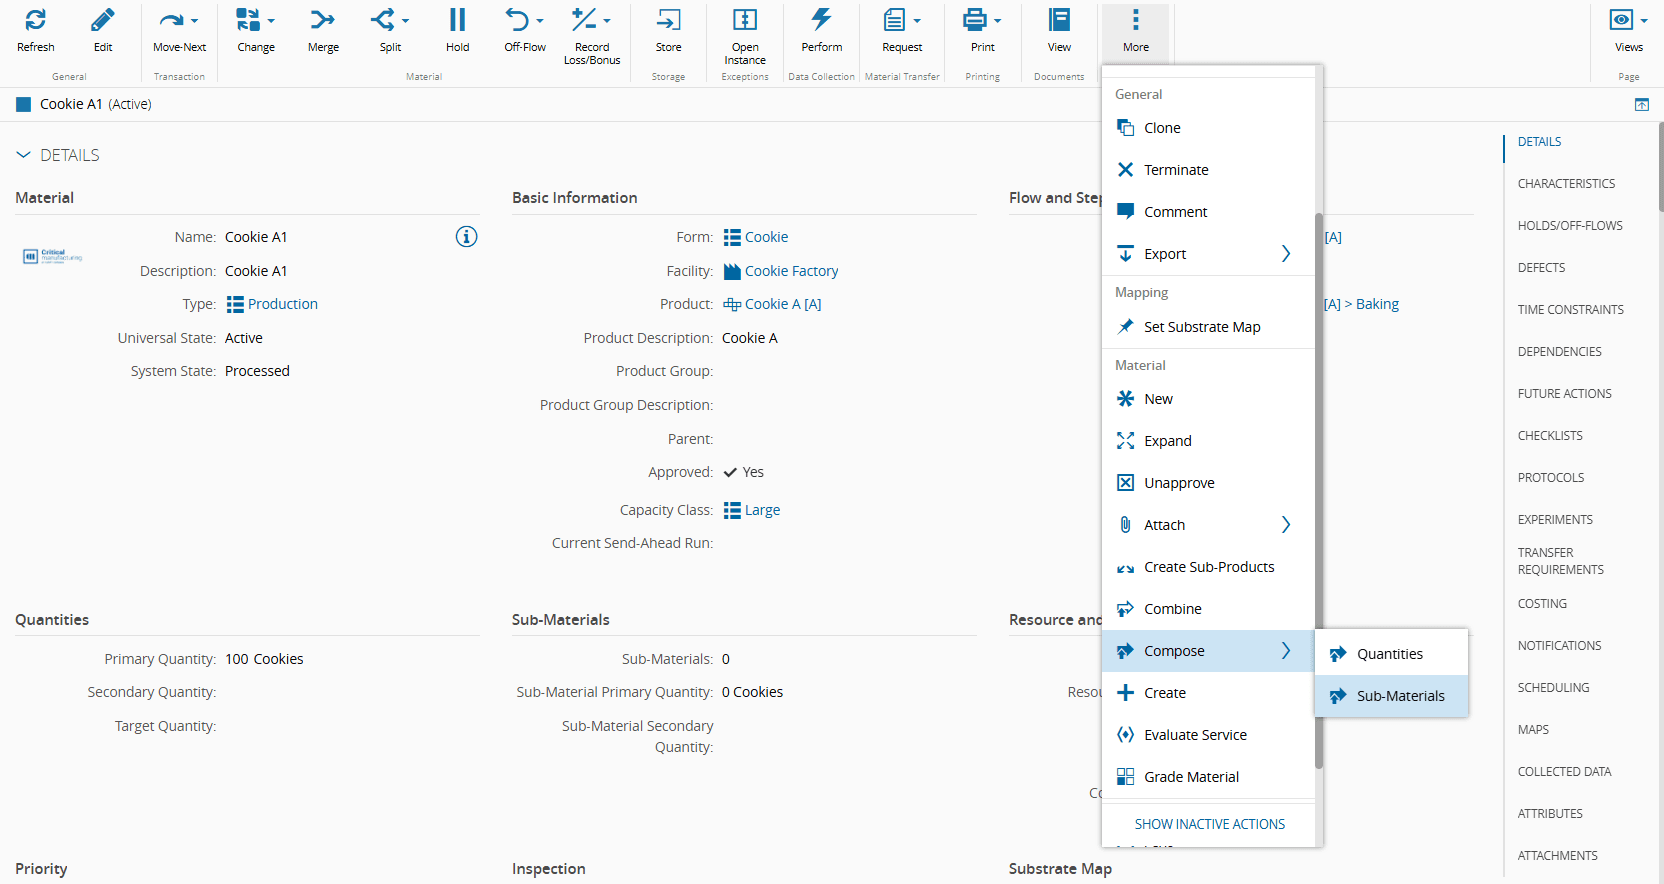The width and height of the screenshot is (1664, 884).
Task: Click the More menu vertical scrollbar
Action: coord(1319,490)
